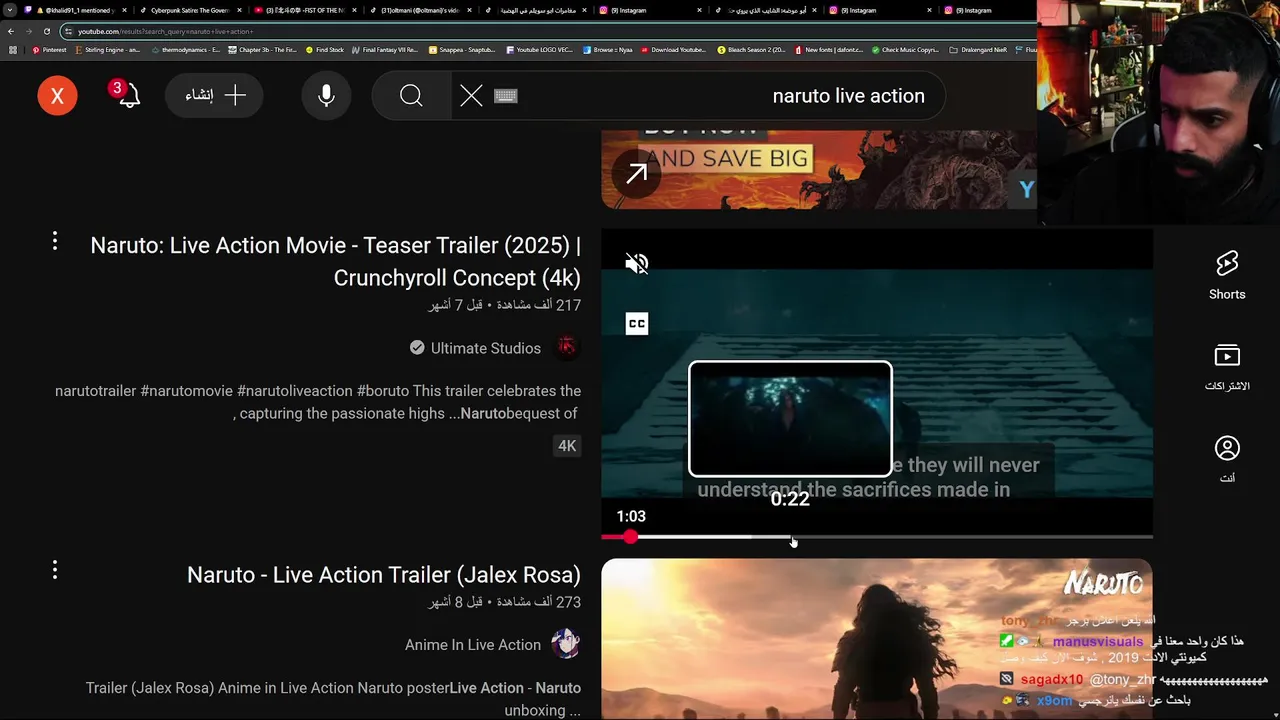
Task: Open the ad's external link arrow icon
Action: pyautogui.click(x=637, y=174)
